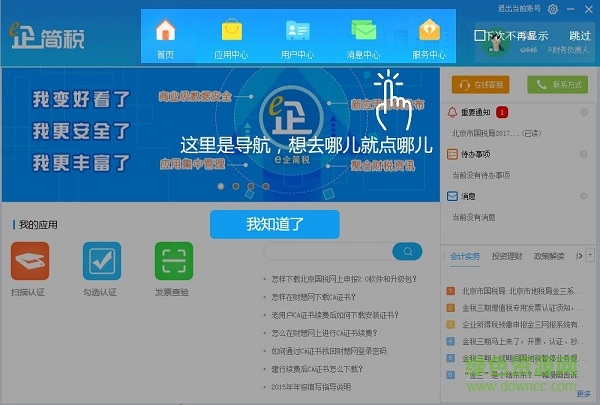The width and height of the screenshot is (600, 405).
Task: Open 用户中心 user card icon
Action: coord(297,30)
